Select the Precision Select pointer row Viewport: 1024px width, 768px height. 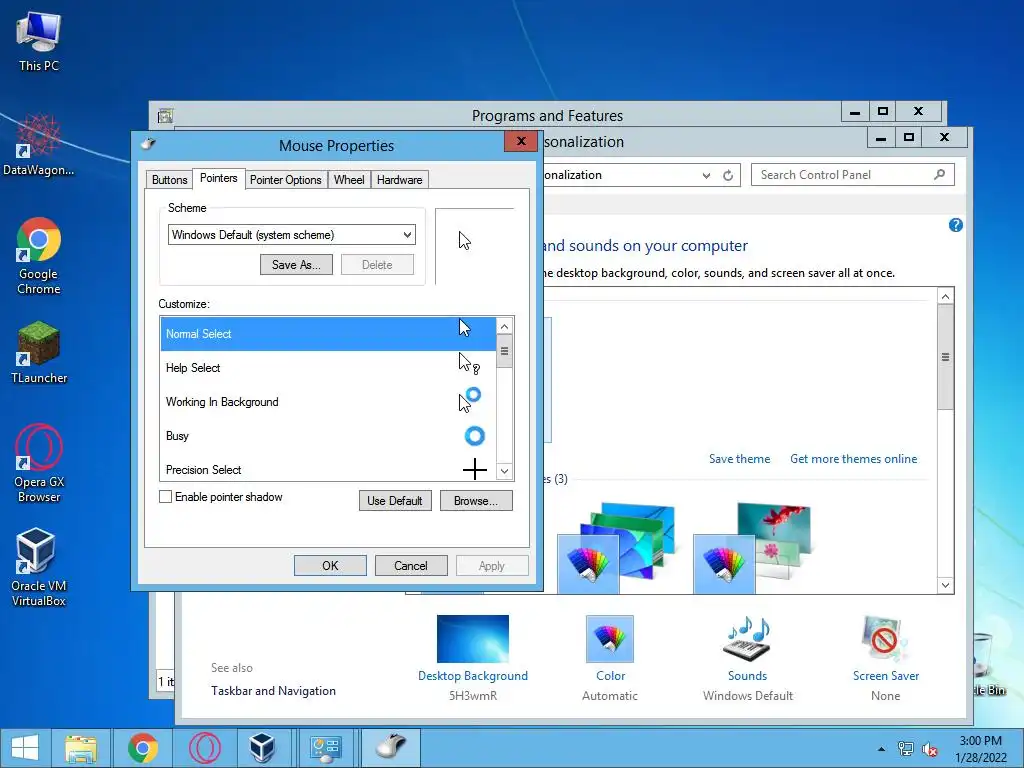[x=328, y=468]
